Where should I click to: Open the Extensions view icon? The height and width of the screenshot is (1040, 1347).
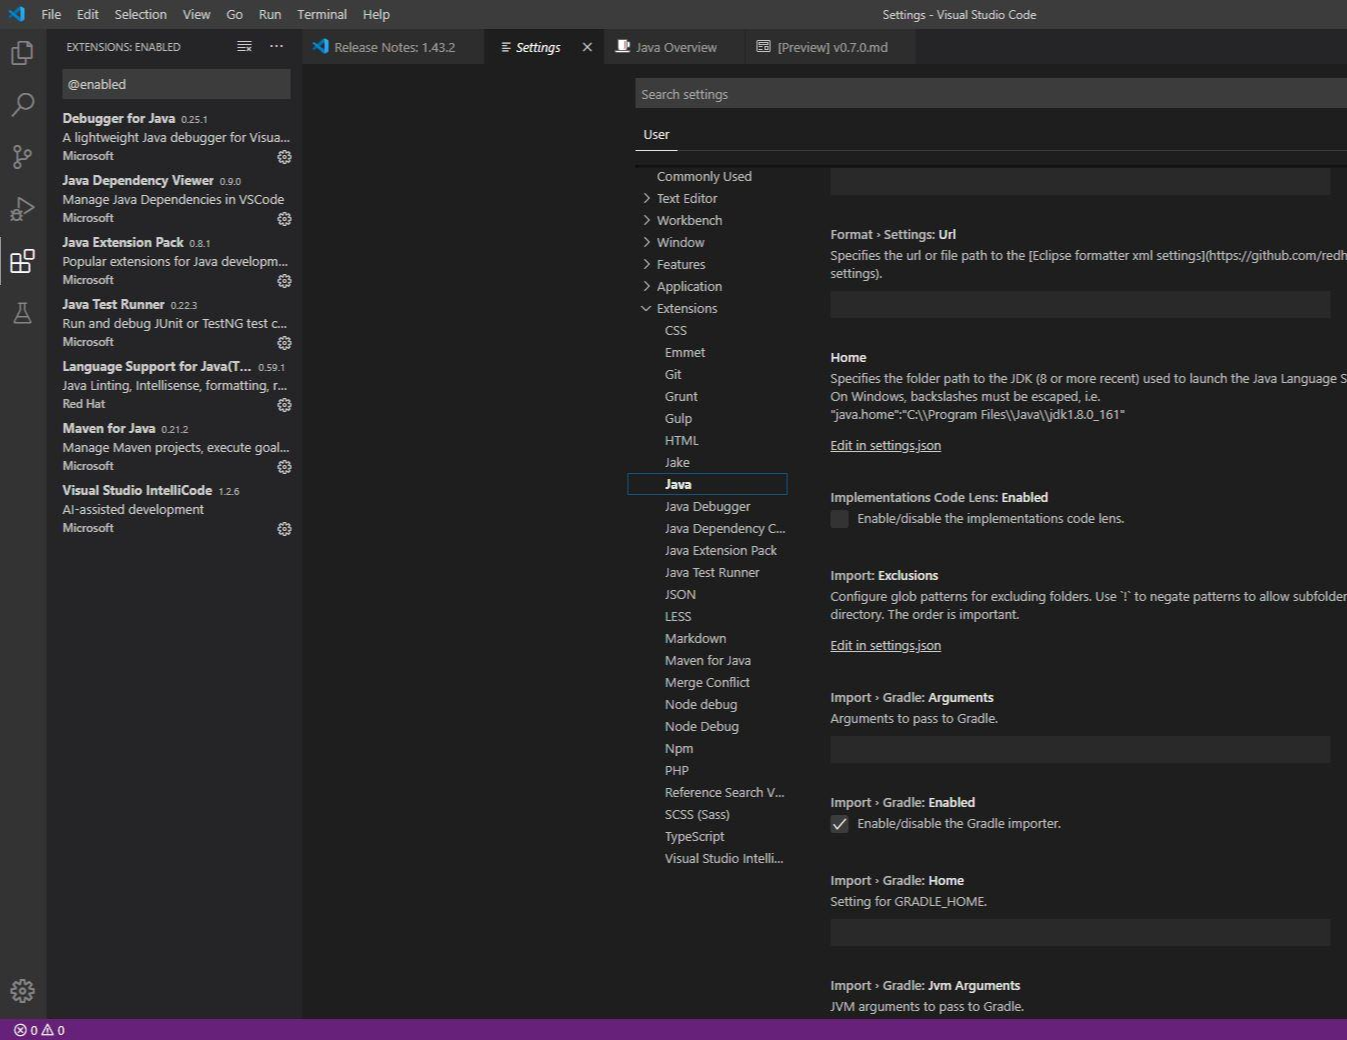coord(22,261)
